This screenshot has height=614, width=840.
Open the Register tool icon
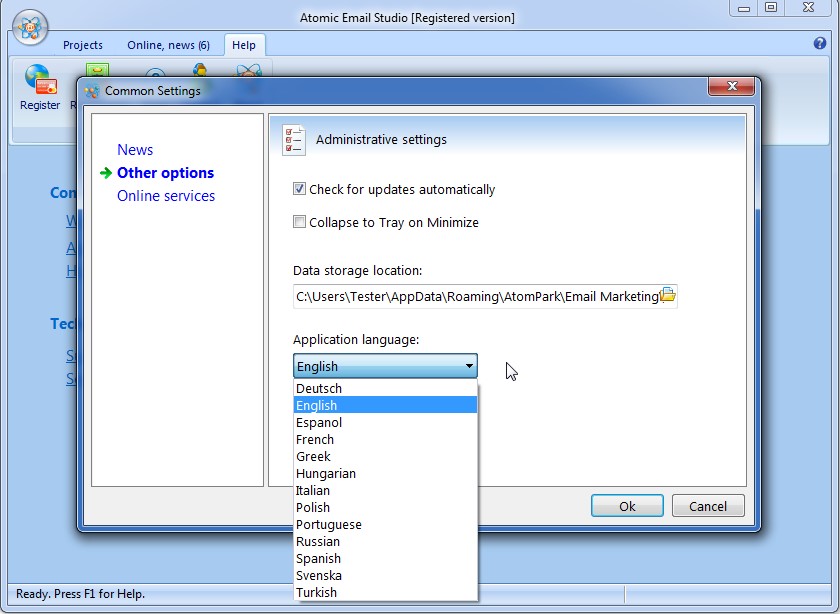click(40, 80)
